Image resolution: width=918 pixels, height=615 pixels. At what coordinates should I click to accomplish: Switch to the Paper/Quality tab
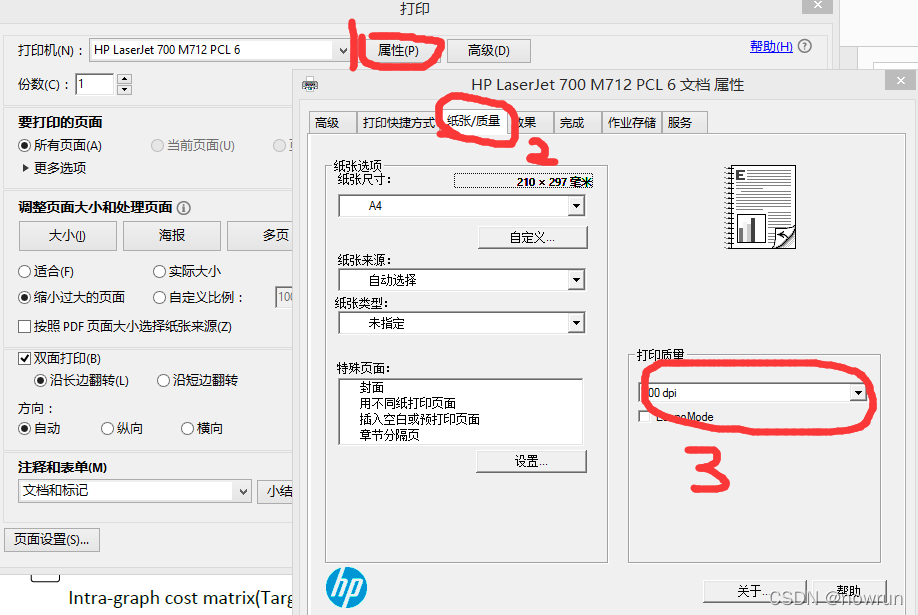tap(474, 121)
